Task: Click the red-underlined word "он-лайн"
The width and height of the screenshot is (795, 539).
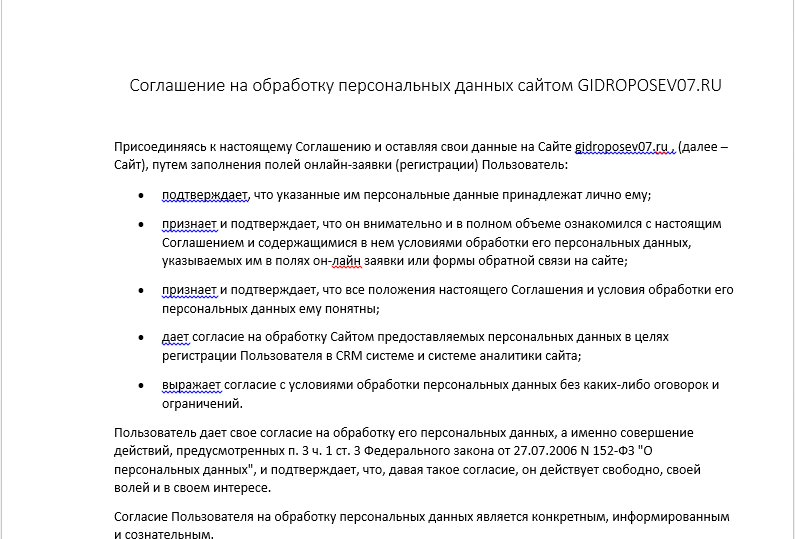Action: (337, 261)
